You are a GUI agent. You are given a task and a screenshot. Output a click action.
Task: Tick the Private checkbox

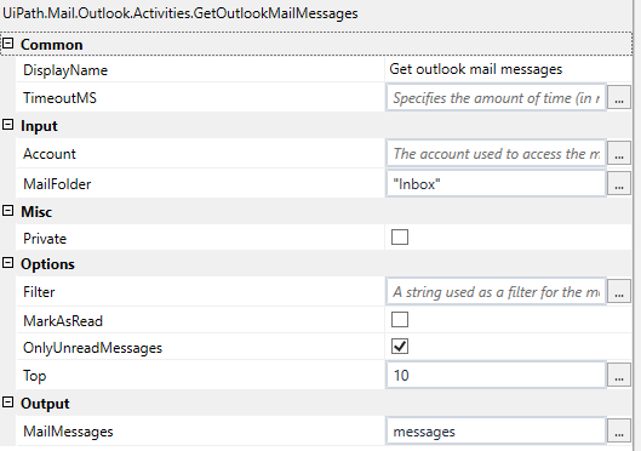click(399, 237)
